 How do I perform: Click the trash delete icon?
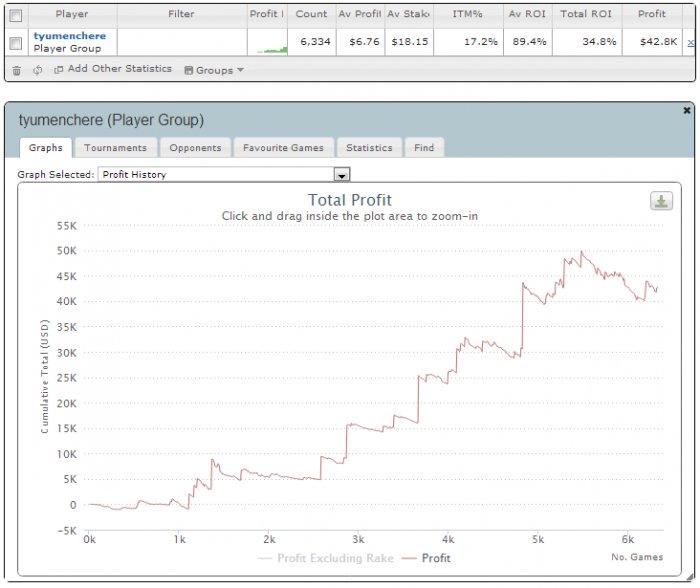click(17, 70)
